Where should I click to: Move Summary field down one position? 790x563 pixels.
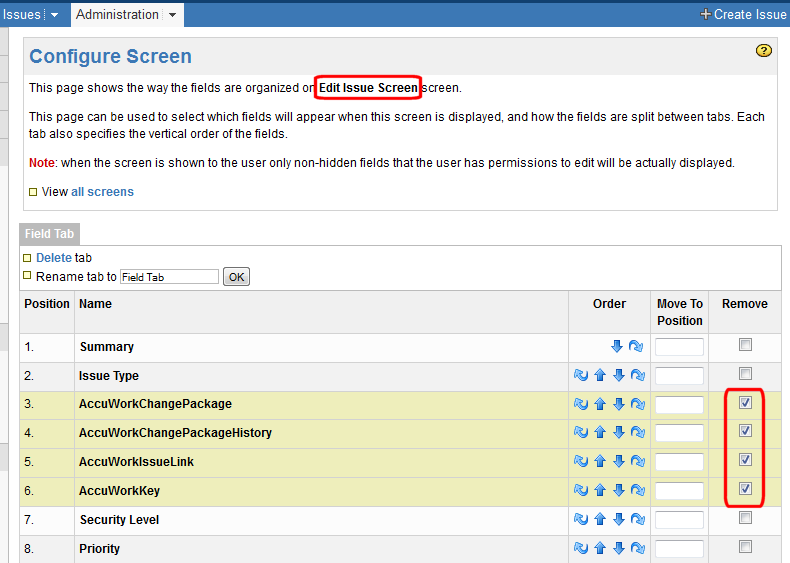pos(617,347)
